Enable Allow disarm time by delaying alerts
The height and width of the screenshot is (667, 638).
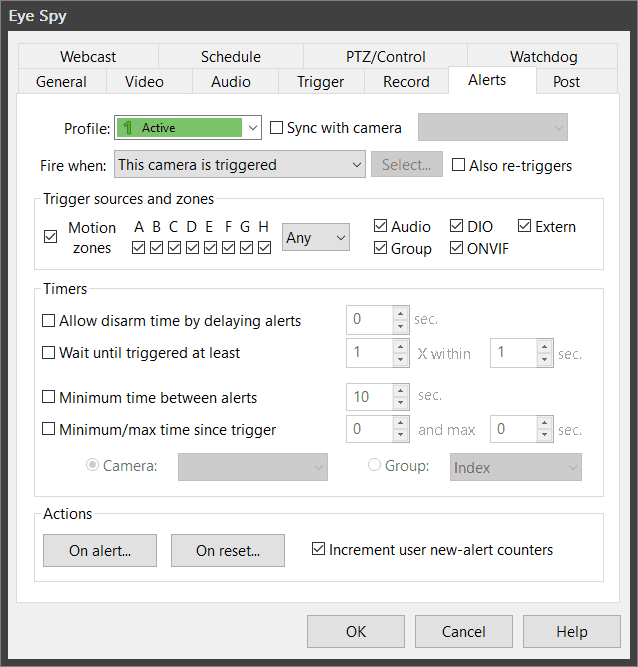point(48,320)
